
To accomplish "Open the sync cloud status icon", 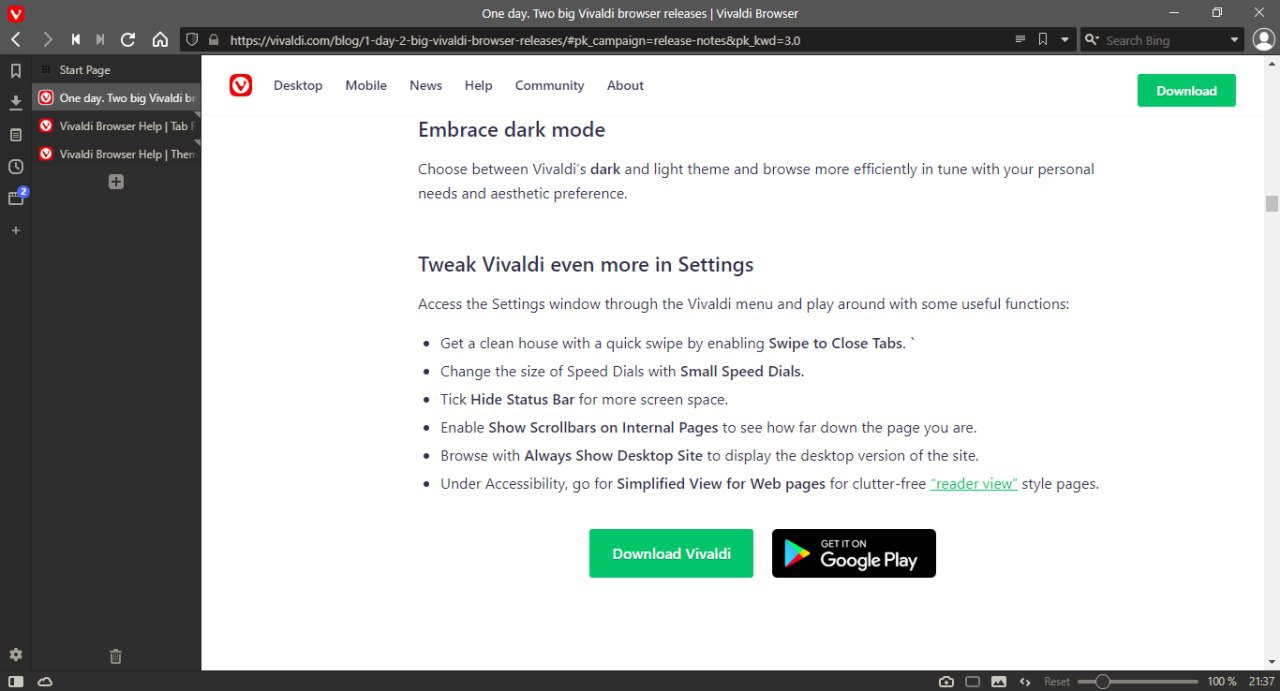I will pos(45,681).
